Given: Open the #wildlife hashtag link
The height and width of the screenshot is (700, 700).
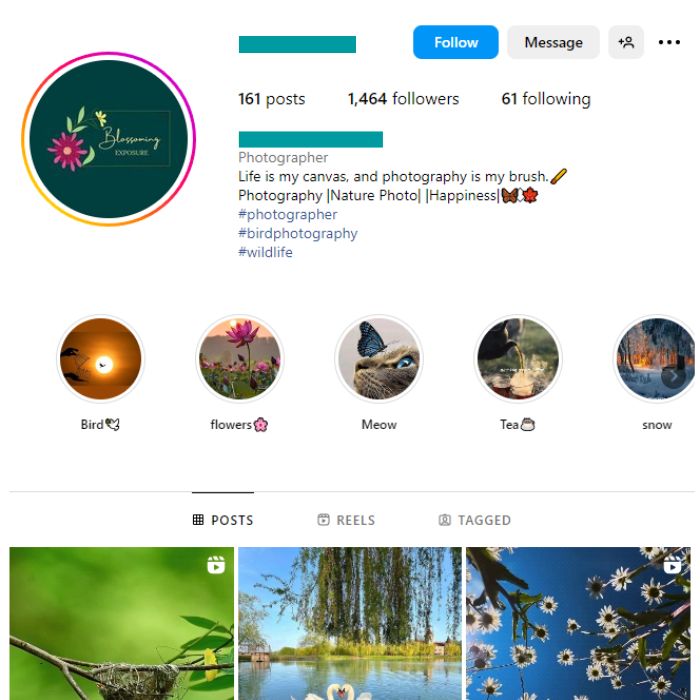Looking at the screenshot, I should pos(265,252).
